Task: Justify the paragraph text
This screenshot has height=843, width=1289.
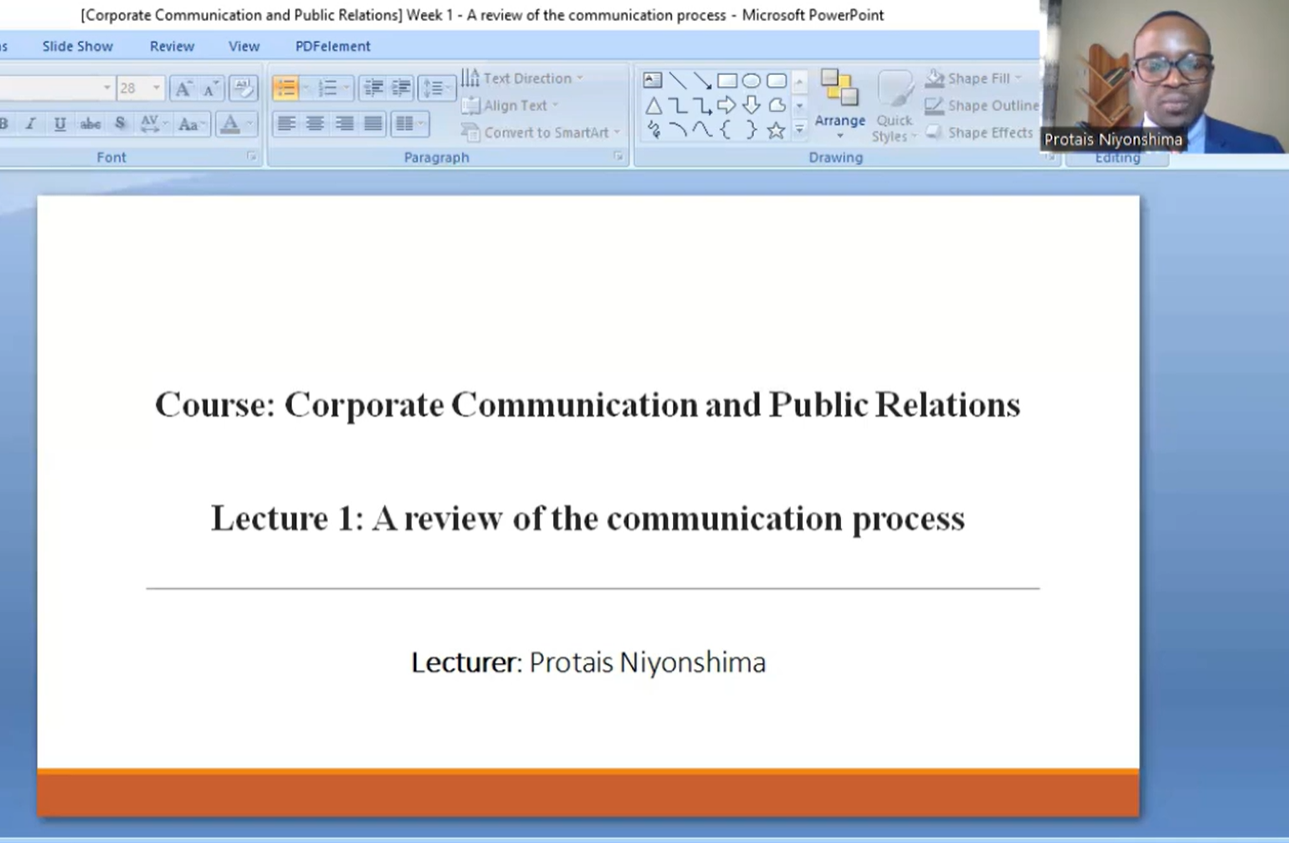Action: [373, 124]
